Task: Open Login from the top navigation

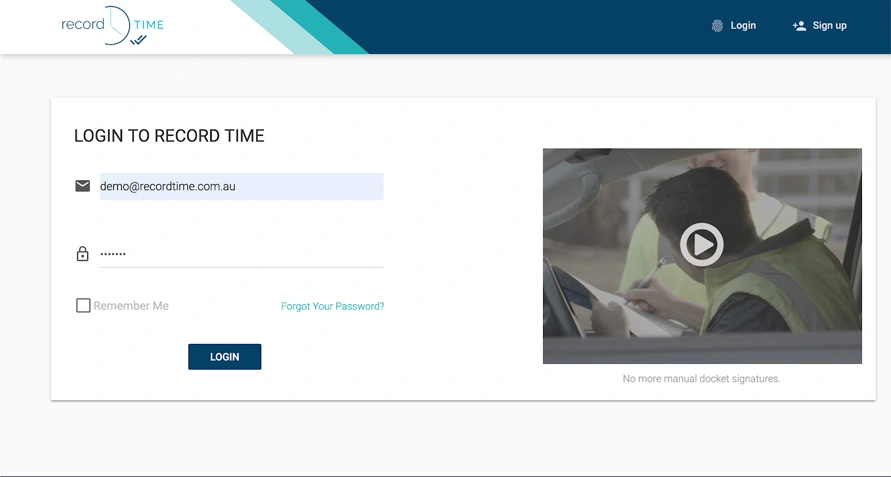Action: 743,26
